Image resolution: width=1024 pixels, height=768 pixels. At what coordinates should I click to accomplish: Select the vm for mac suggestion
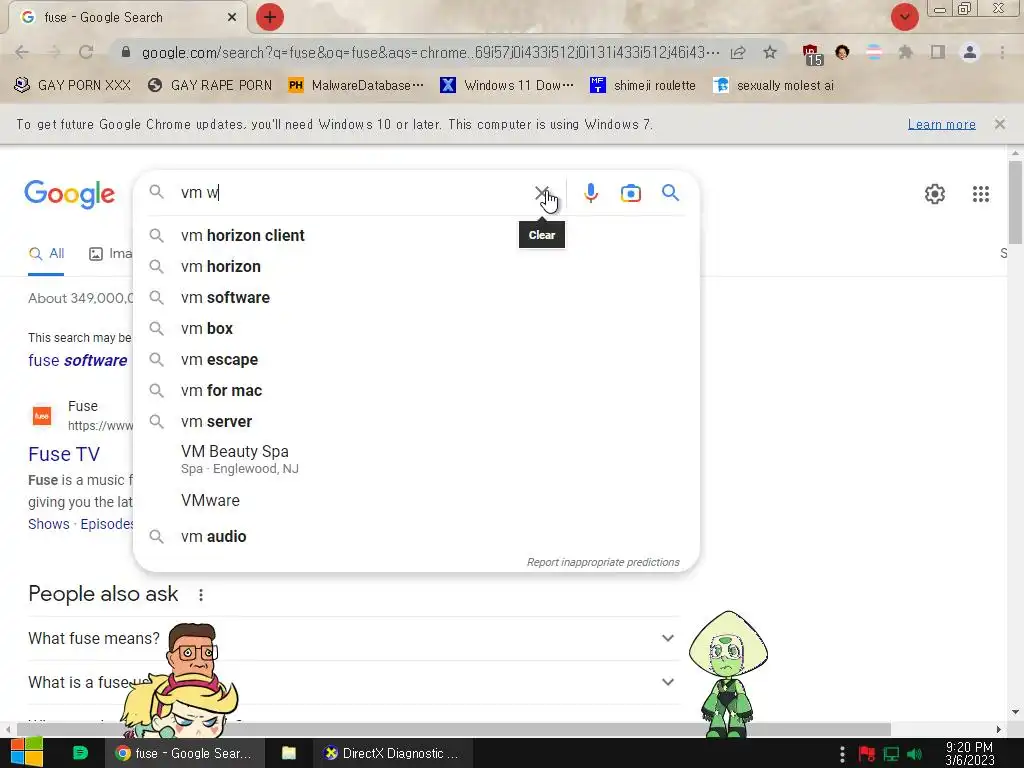point(416,391)
